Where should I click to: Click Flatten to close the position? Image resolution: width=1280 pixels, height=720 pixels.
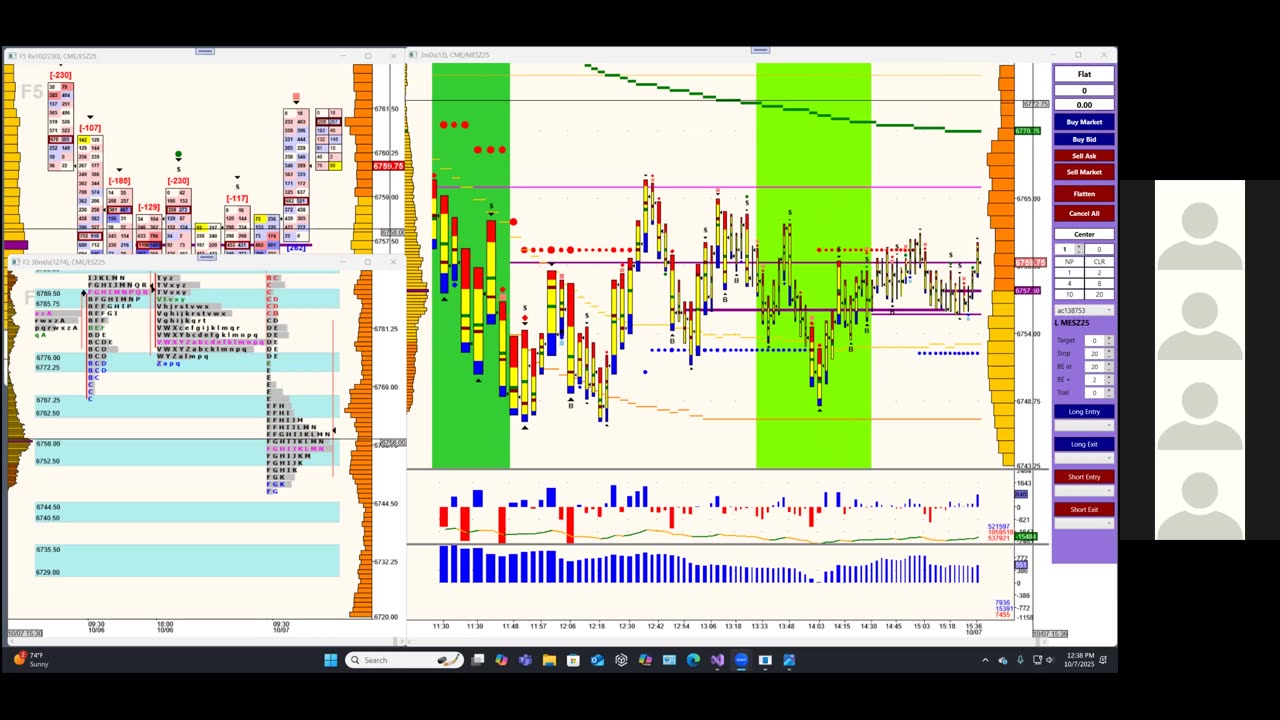(1084, 194)
